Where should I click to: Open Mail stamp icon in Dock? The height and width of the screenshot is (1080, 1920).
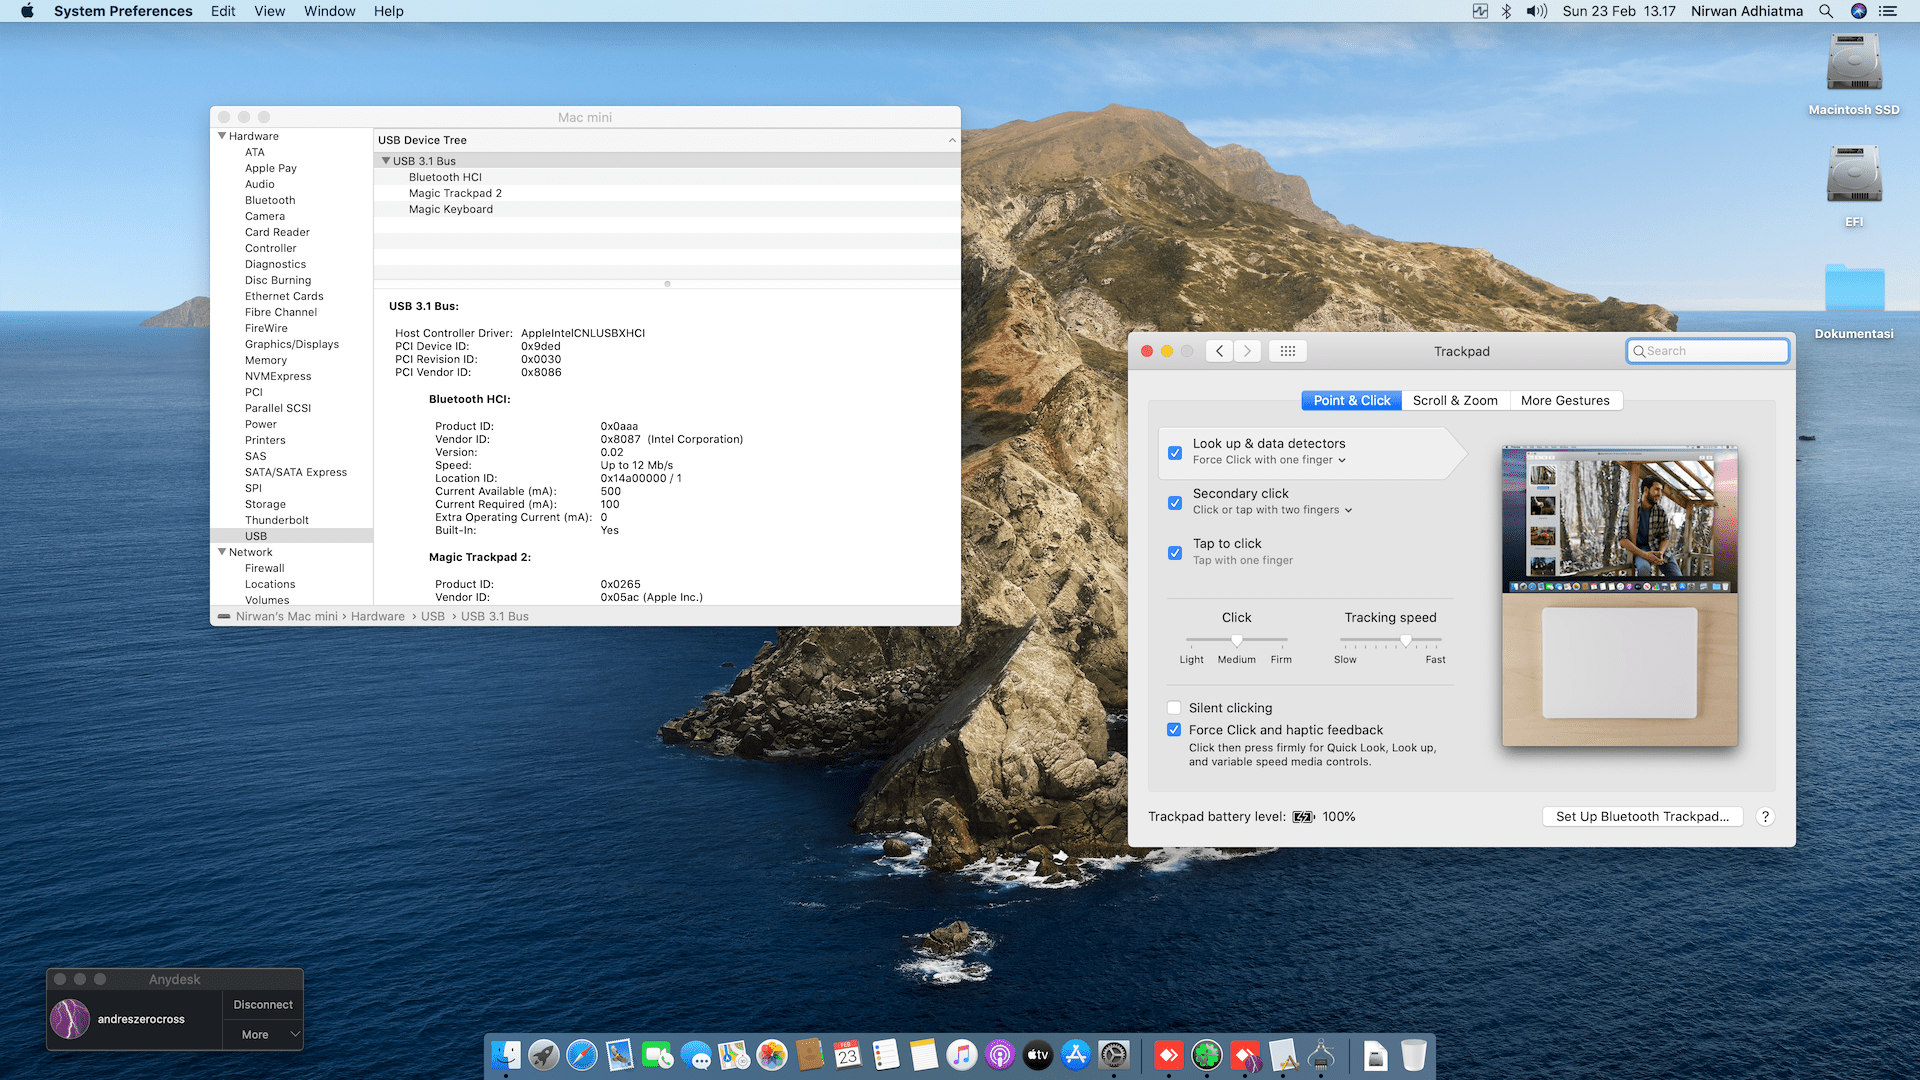tap(620, 1055)
